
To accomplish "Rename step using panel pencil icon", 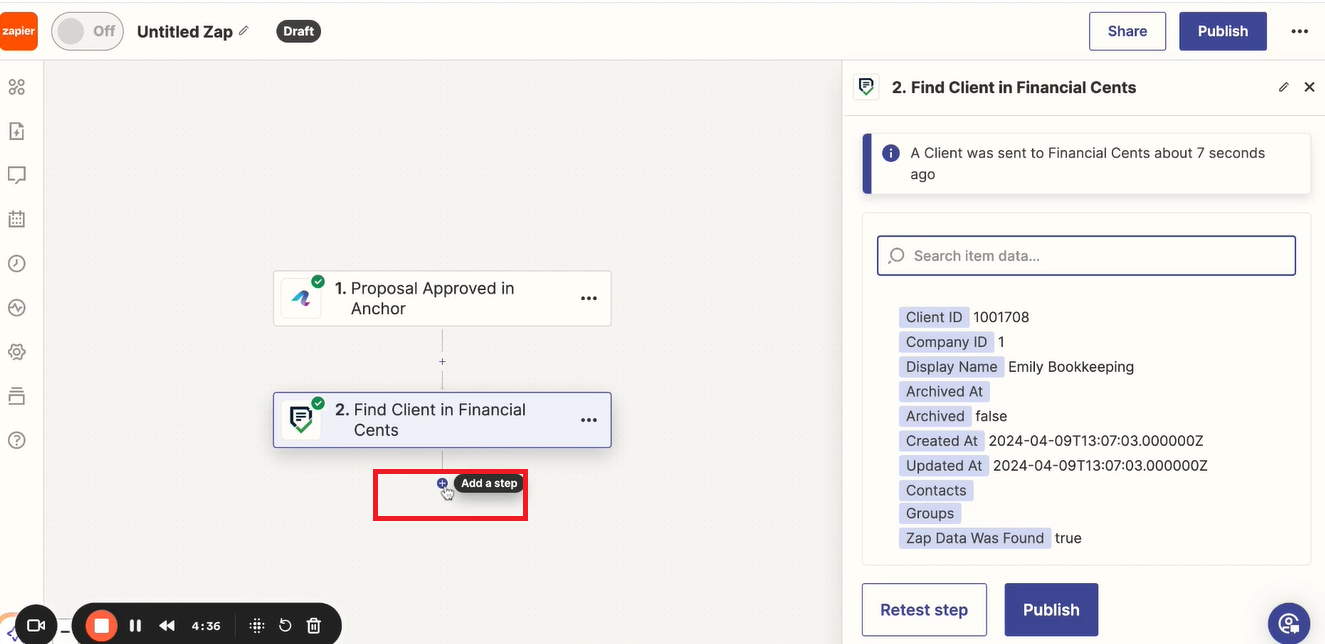I will (1284, 87).
